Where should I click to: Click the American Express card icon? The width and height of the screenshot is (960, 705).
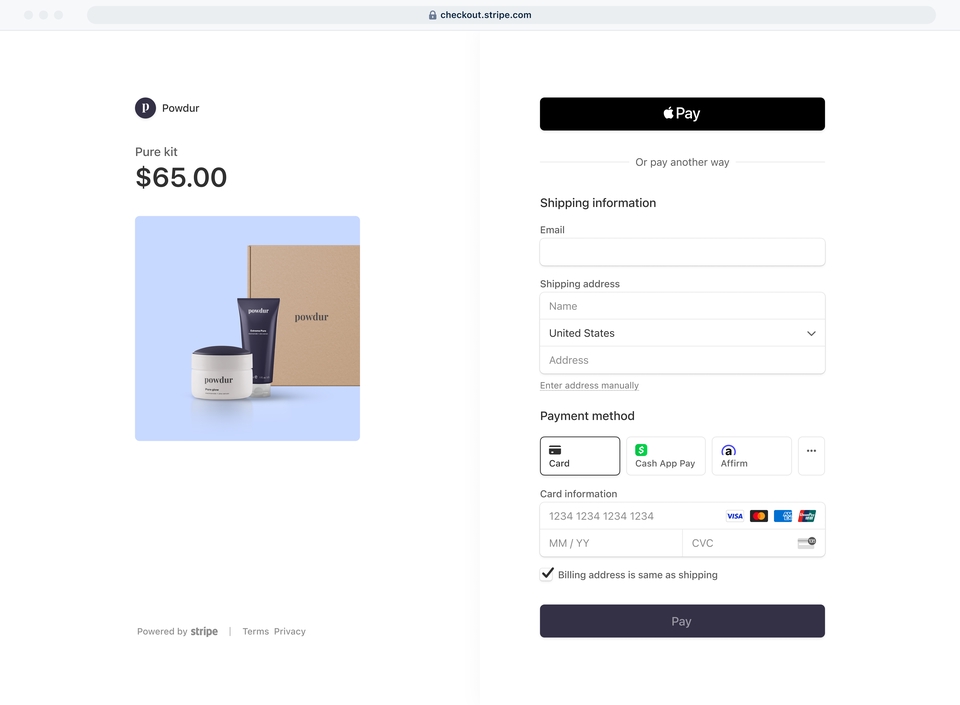pos(783,516)
